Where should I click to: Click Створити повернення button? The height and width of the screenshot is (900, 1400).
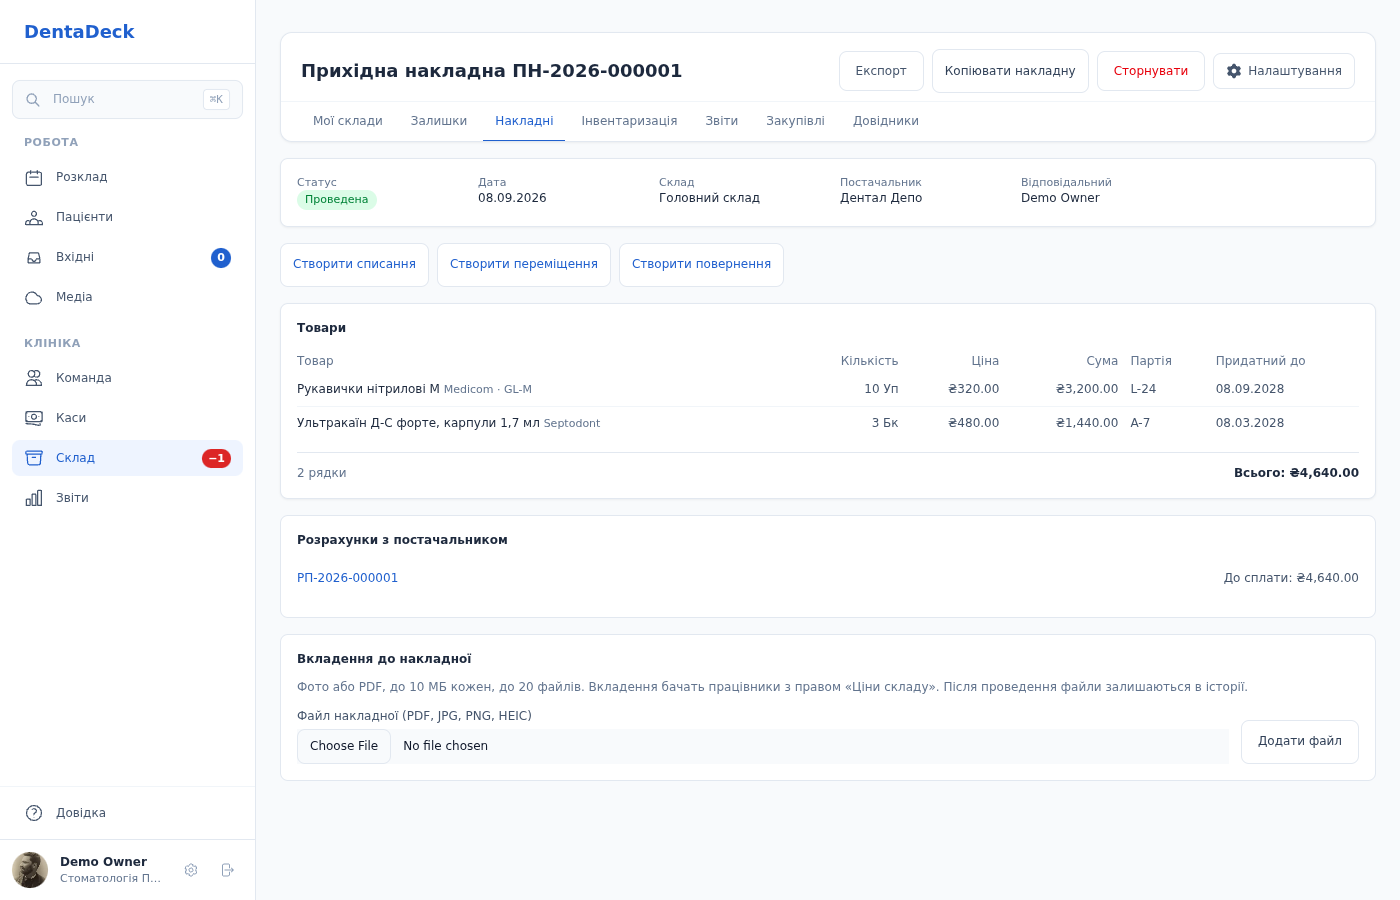pyautogui.click(x=701, y=265)
